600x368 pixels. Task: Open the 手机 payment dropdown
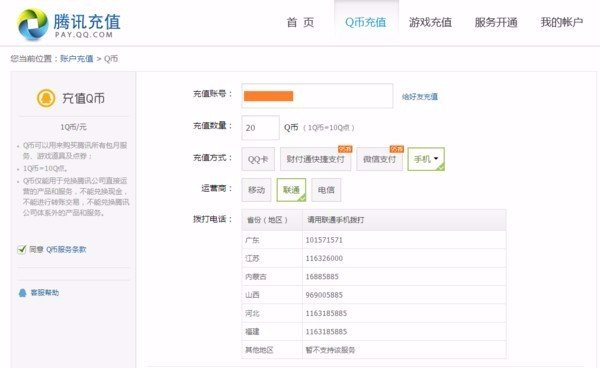(426, 159)
